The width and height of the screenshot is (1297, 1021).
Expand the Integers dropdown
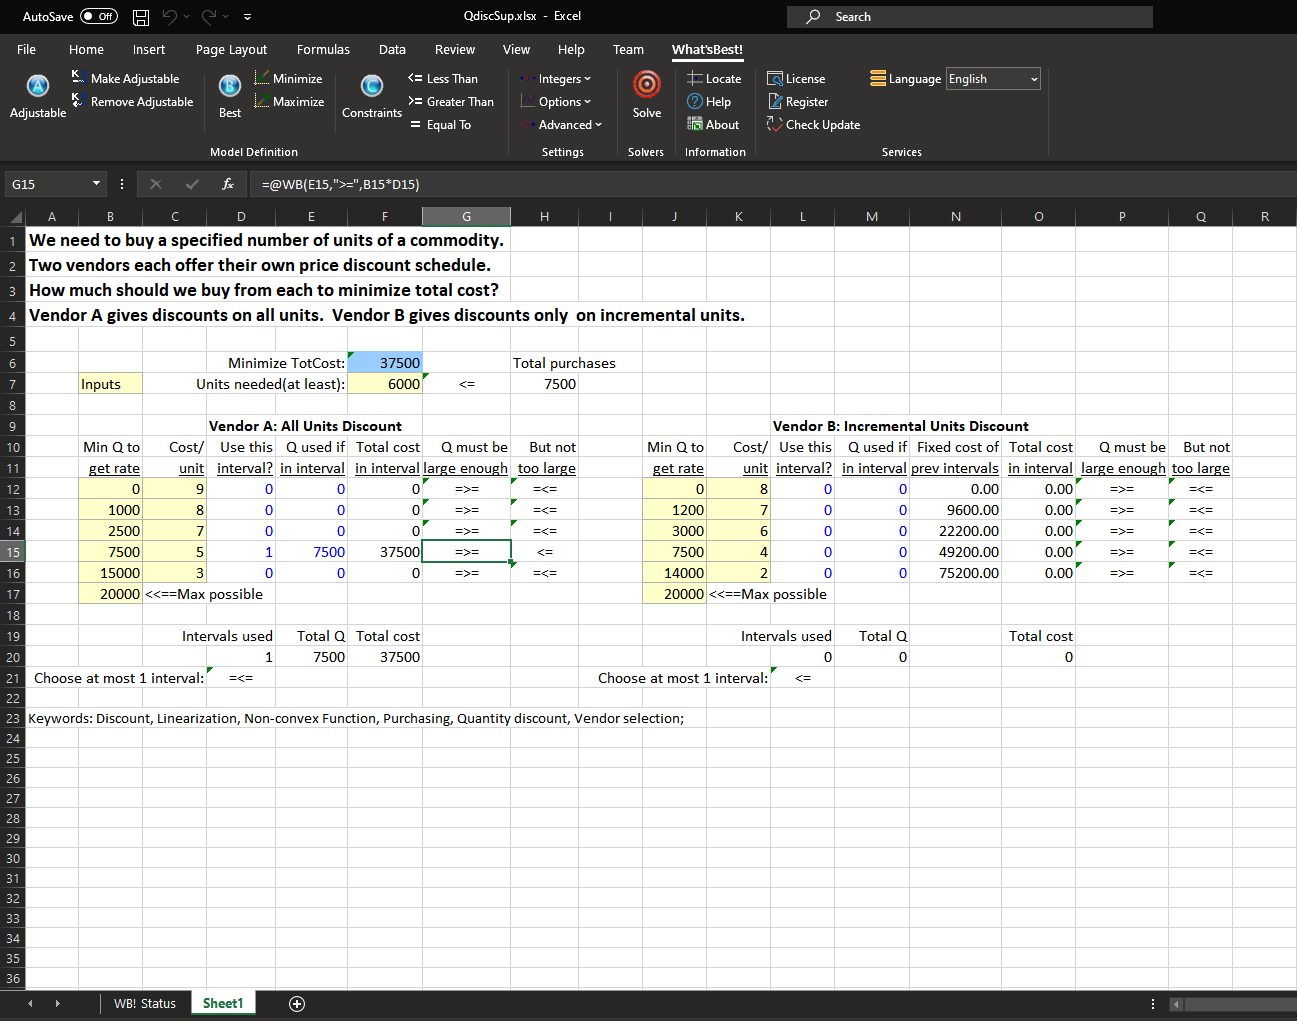pos(556,79)
